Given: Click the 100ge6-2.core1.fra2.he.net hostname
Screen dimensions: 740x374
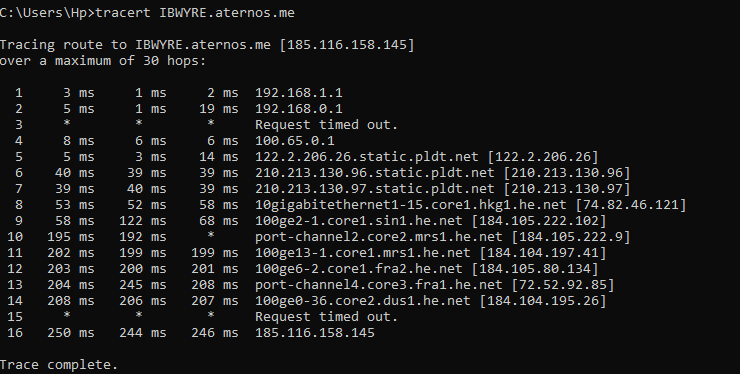Looking at the screenshot, I should 359,269.
